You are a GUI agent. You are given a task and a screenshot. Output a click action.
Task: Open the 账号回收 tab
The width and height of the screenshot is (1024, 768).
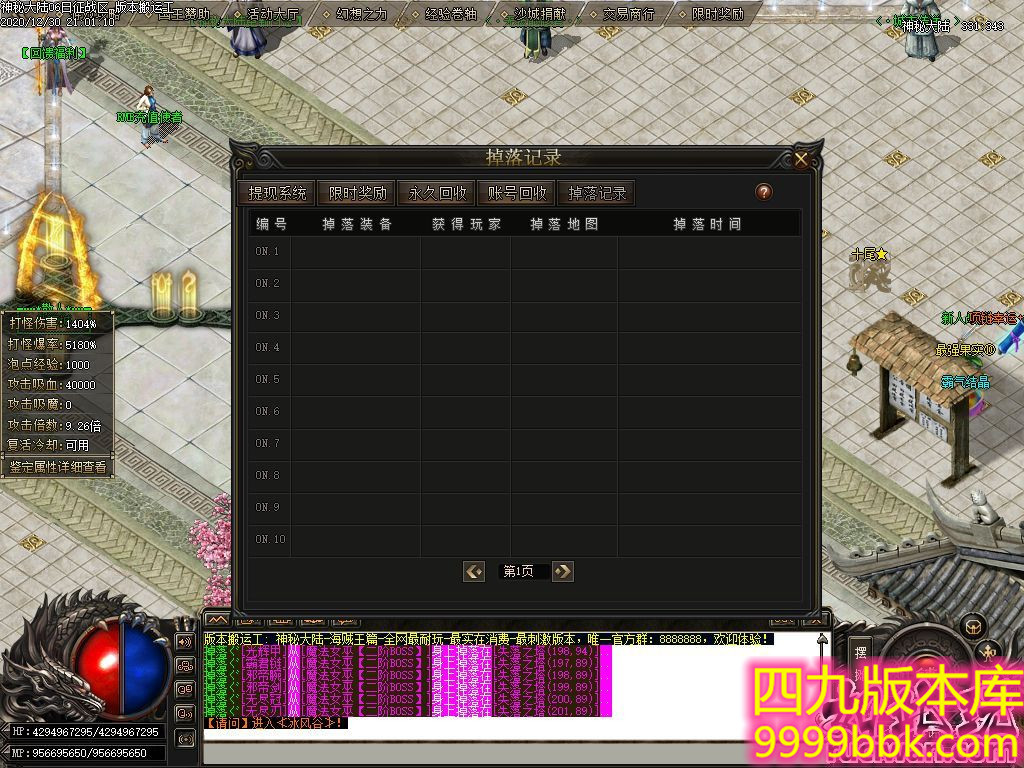click(517, 193)
